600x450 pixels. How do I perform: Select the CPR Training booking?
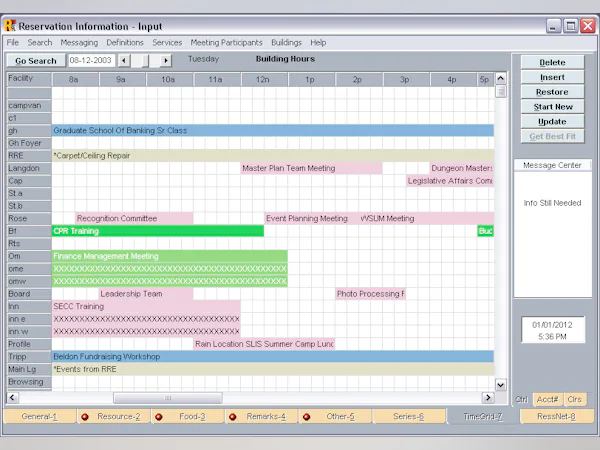158,231
